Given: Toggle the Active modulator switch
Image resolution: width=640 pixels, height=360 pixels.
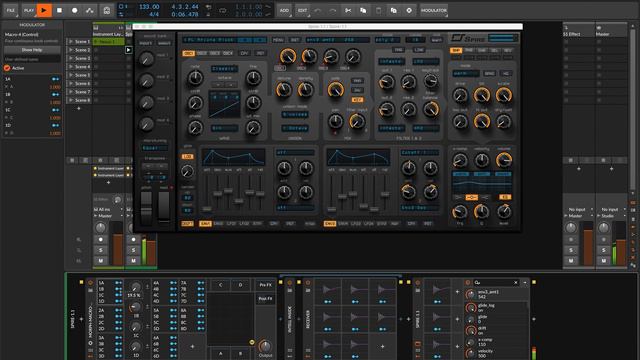Looking at the screenshot, I should click(7, 68).
